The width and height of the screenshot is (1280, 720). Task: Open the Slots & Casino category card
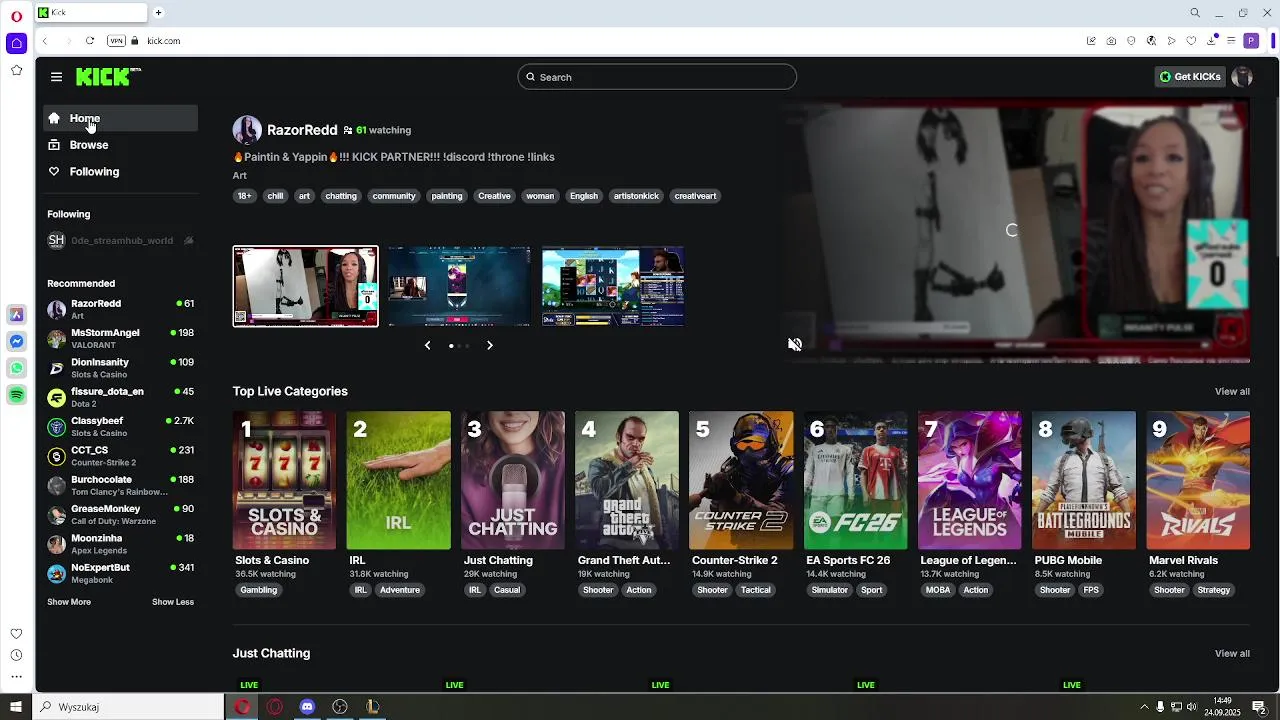[x=284, y=480]
